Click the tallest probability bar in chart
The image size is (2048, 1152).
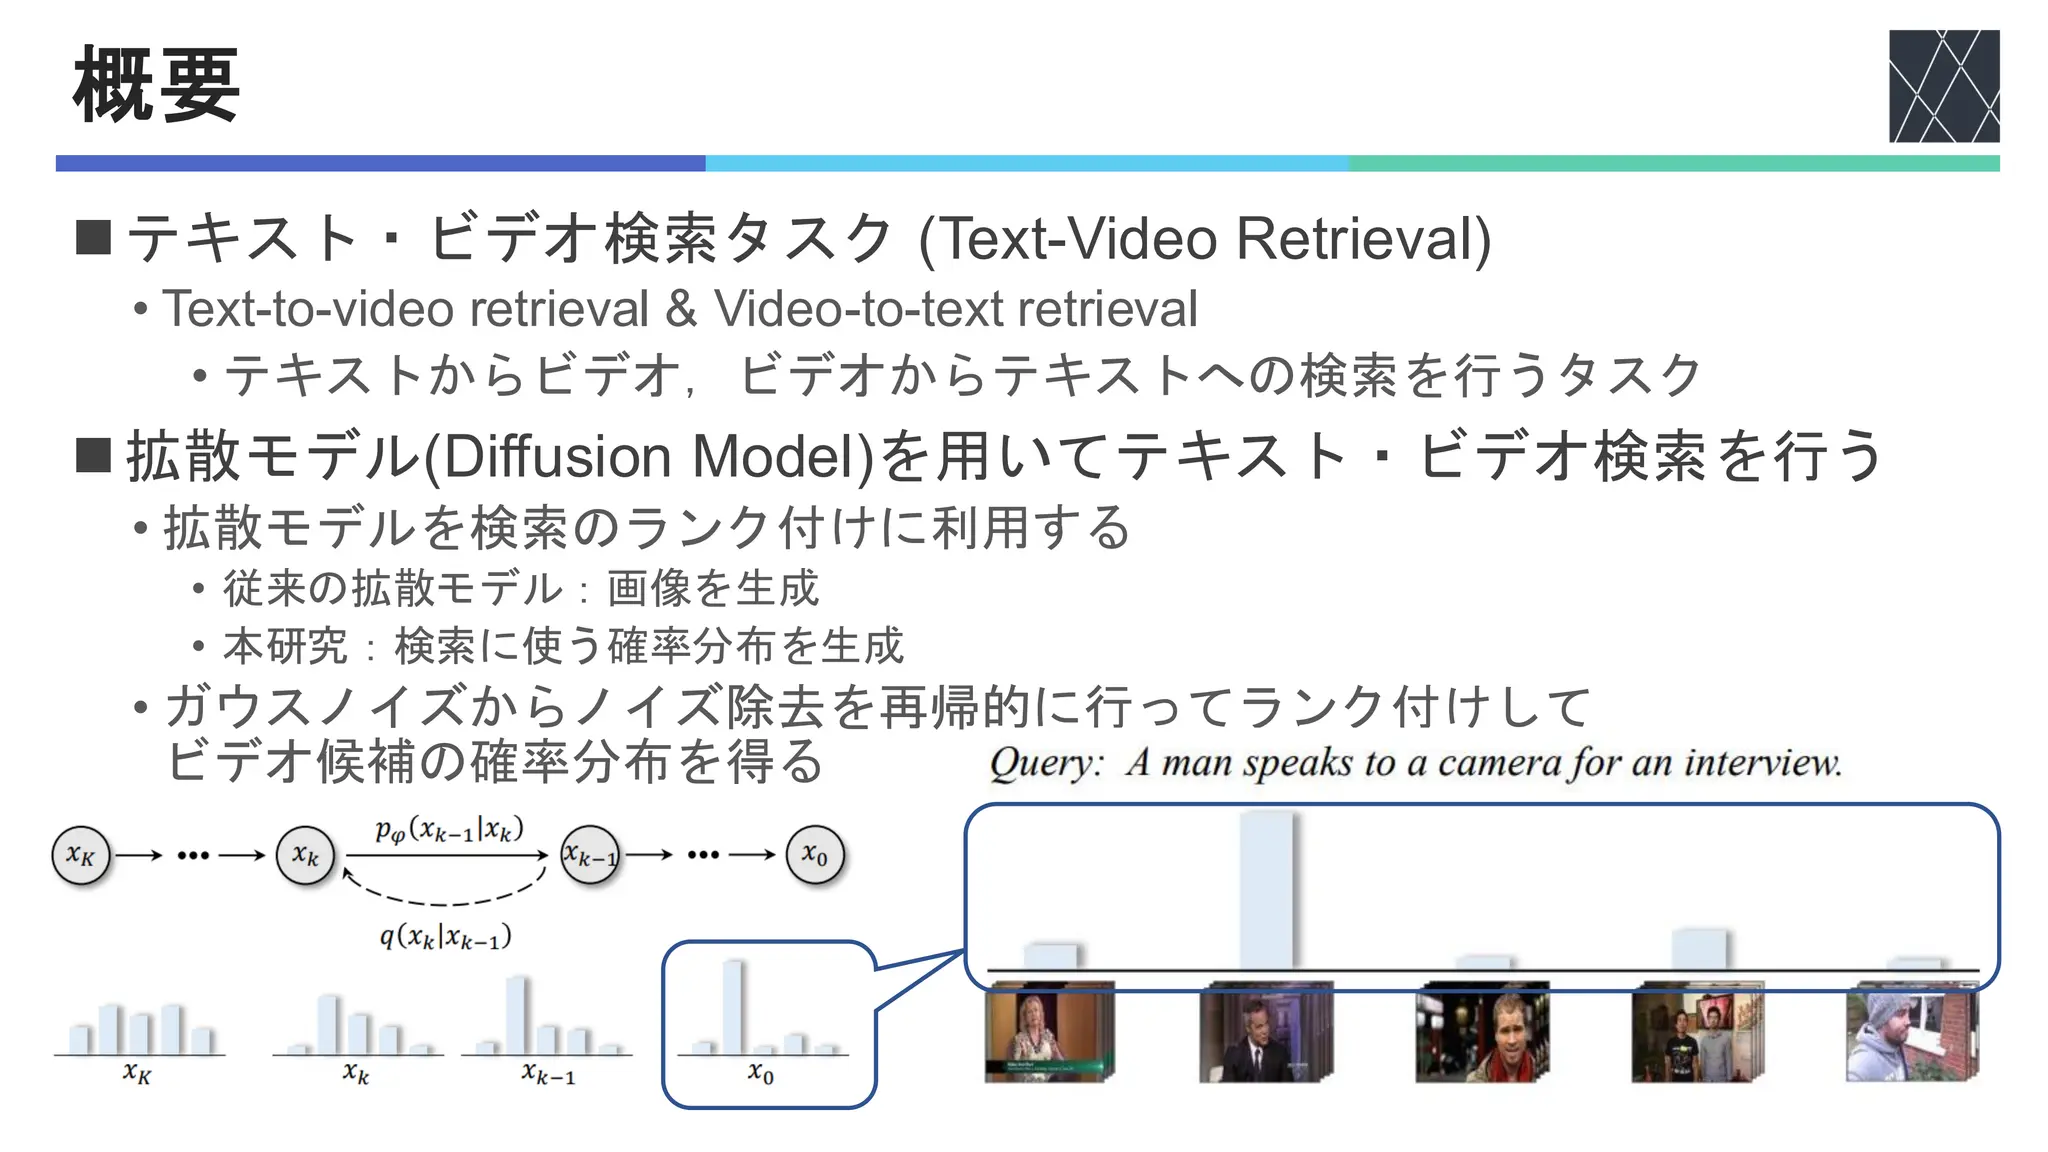point(1266,890)
